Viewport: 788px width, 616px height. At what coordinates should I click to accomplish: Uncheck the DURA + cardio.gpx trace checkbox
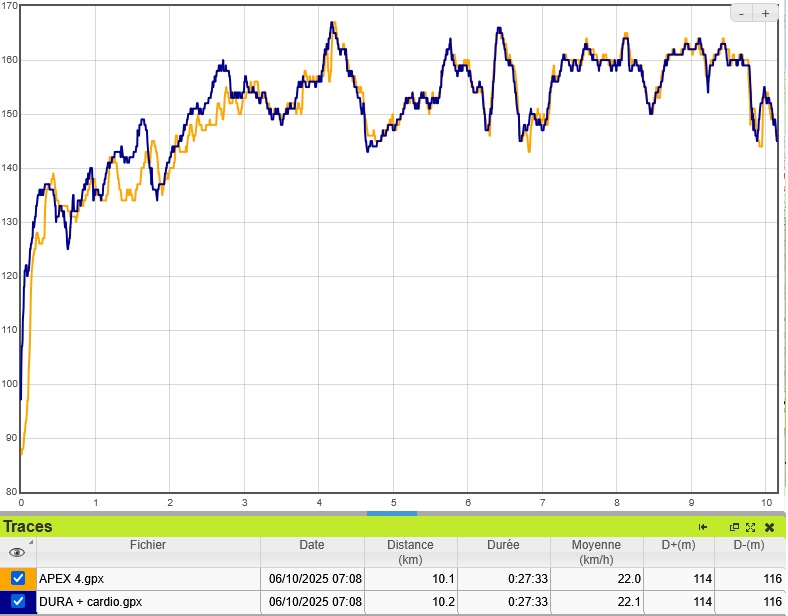[x=18, y=602]
